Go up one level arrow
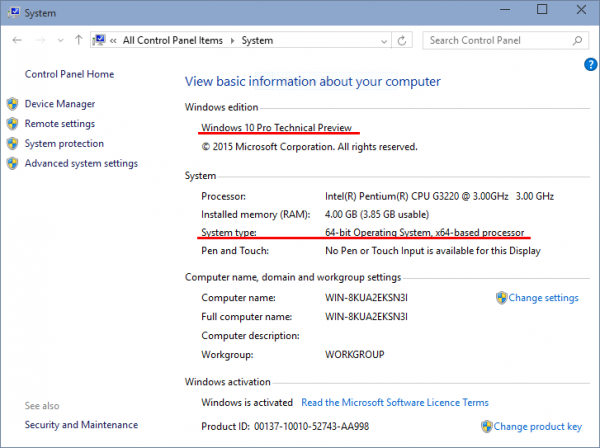The image size is (600, 448). [x=78, y=40]
